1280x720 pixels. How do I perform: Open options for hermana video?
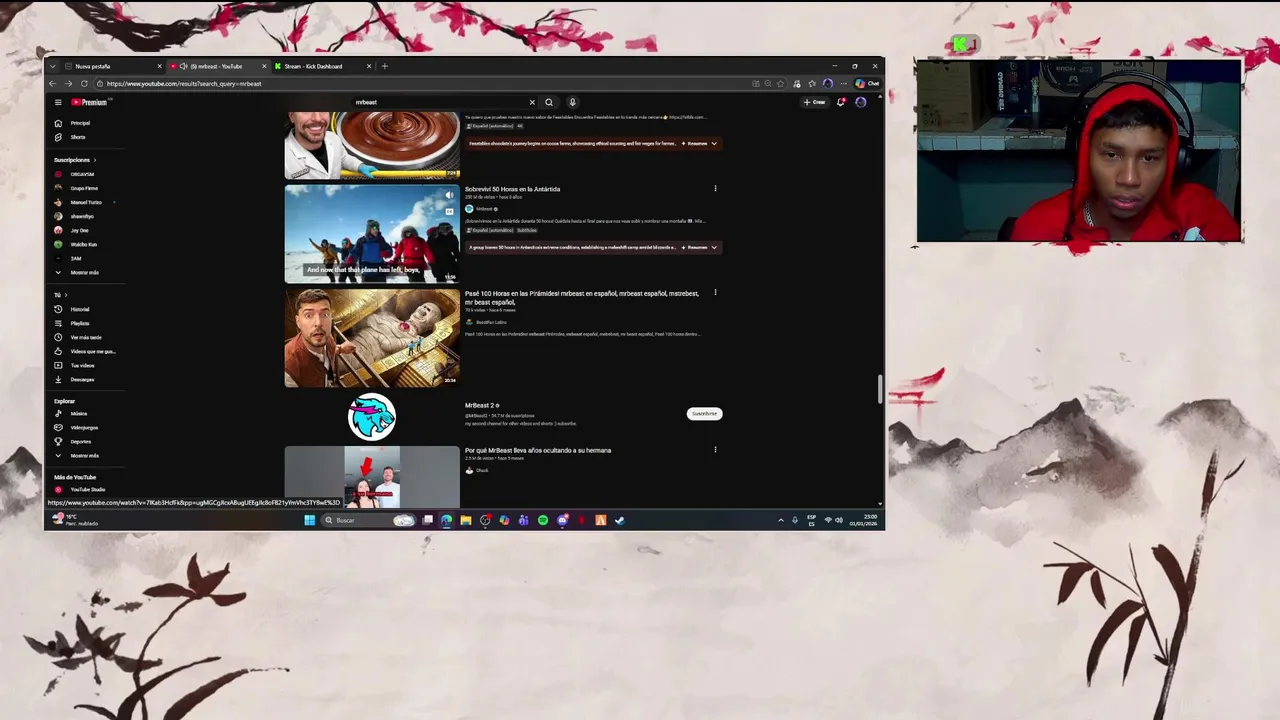715,450
